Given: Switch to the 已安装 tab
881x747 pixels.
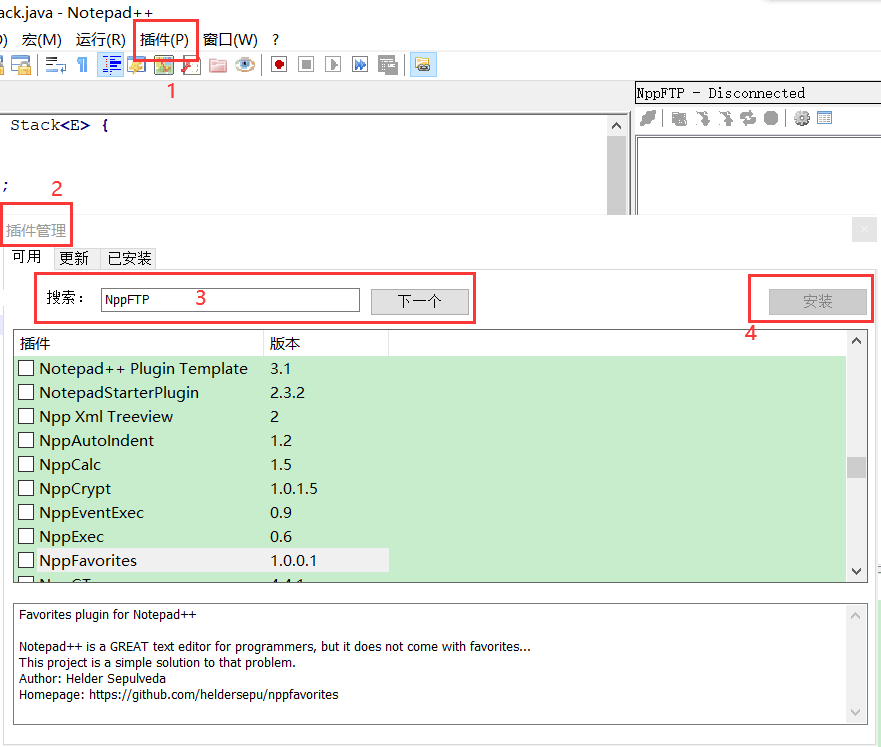Looking at the screenshot, I should (130, 259).
